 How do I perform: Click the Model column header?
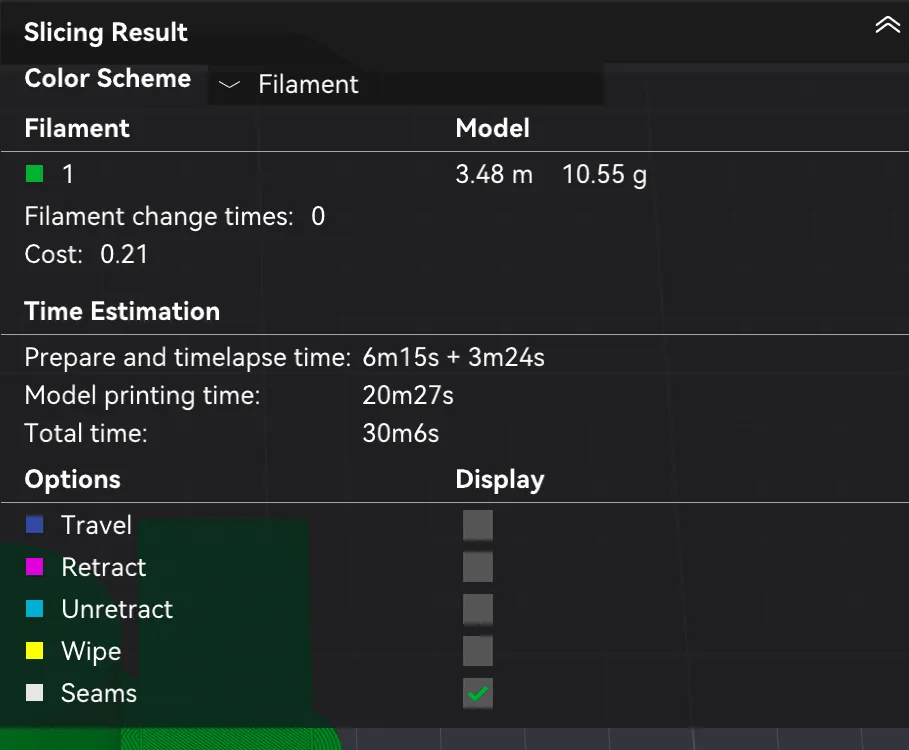[x=492, y=128]
